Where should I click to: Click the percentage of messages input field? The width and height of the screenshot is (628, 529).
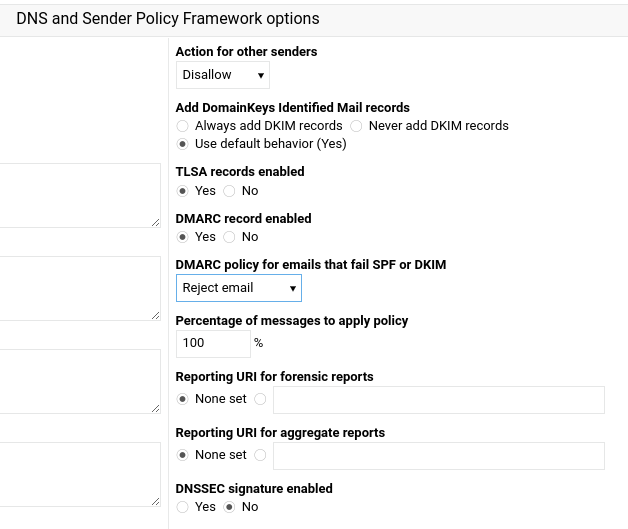[x=213, y=344]
